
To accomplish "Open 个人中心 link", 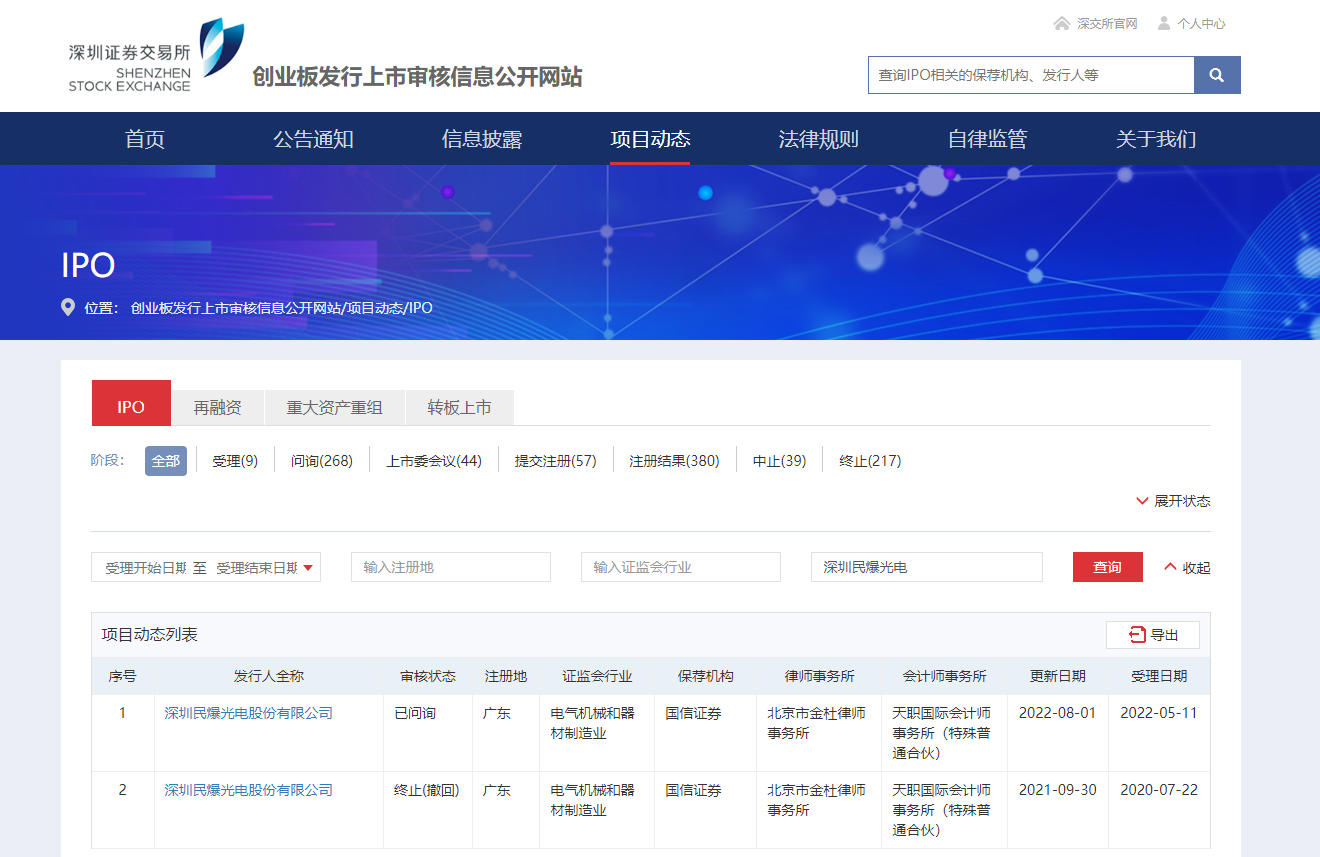I will [x=1201, y=23].
